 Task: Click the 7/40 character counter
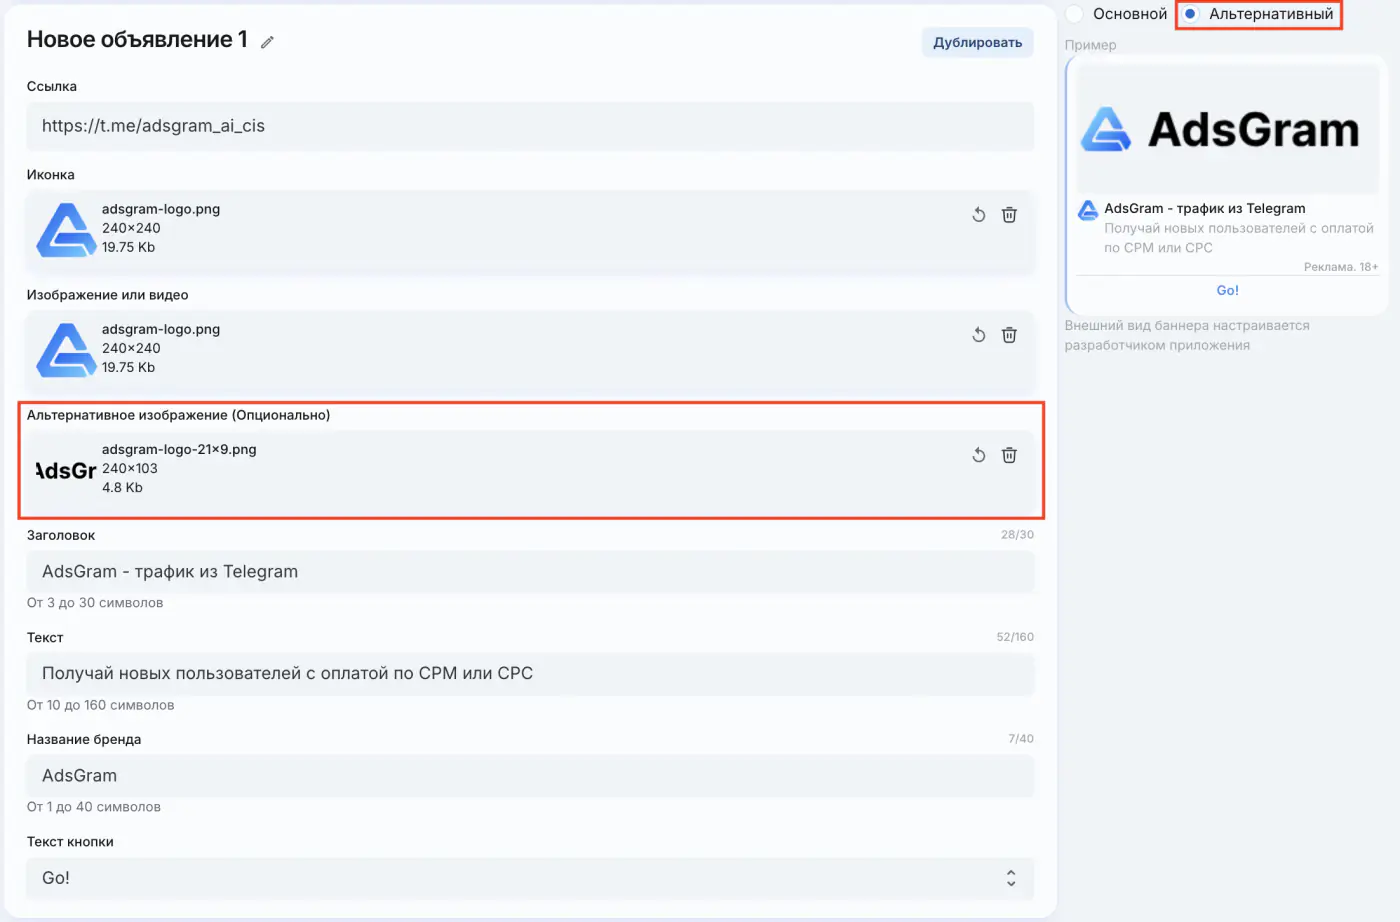click(1021, 739)
